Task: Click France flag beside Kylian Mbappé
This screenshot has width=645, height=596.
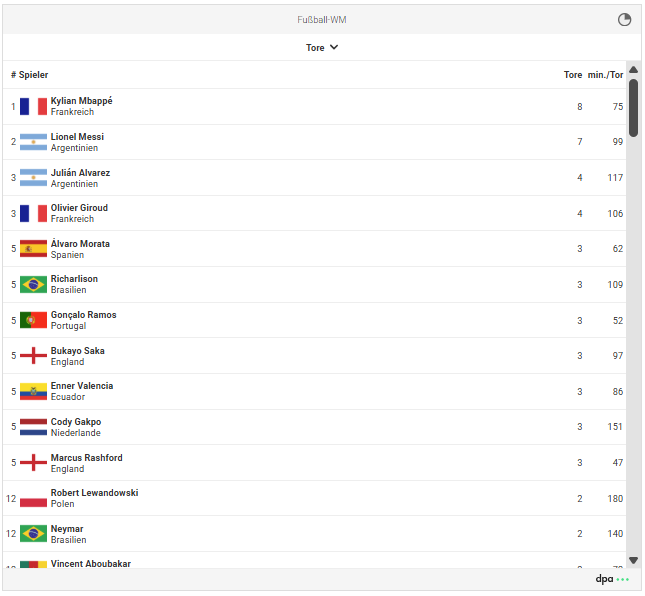Action: (33, 107)
